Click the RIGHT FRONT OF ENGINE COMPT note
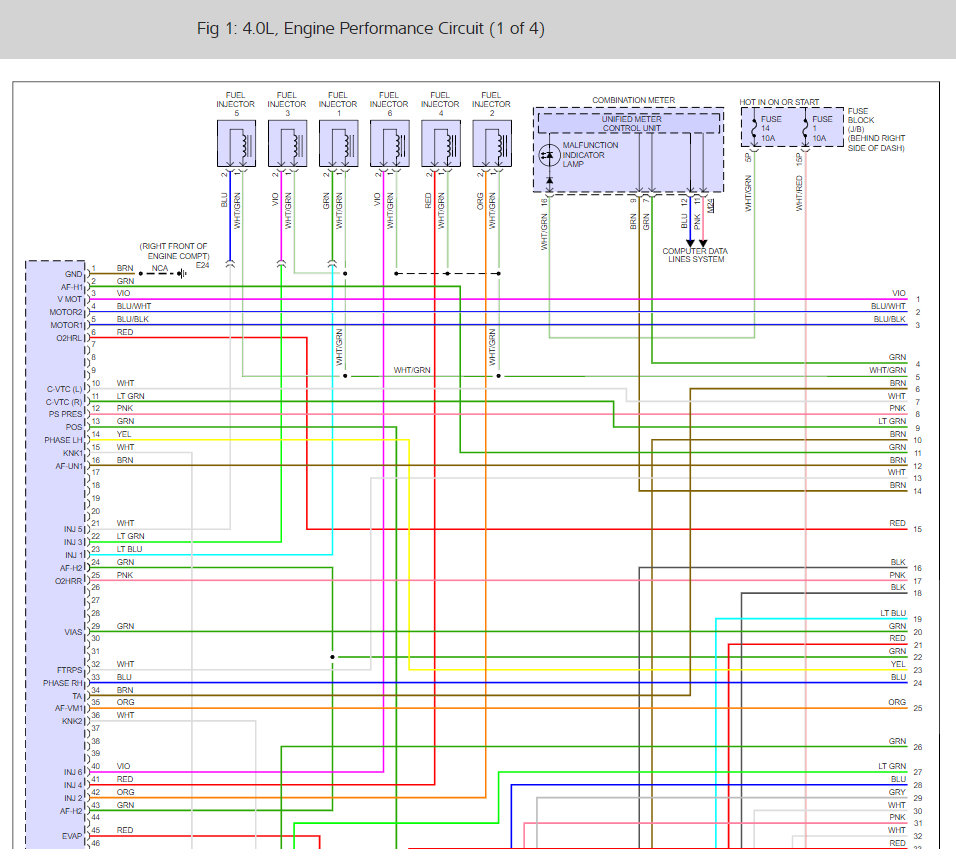 174,251
